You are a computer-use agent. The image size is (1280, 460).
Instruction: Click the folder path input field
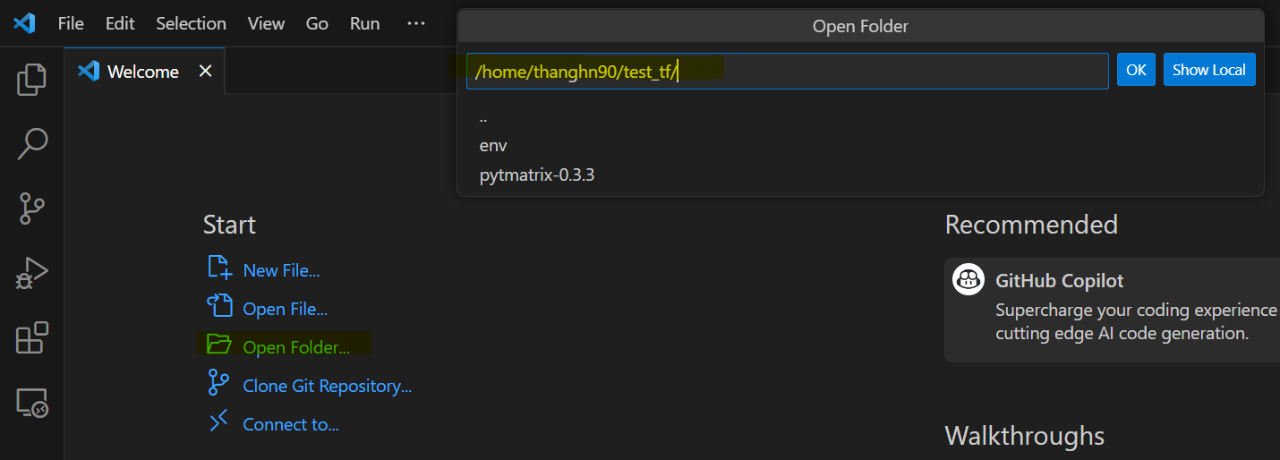787,71
